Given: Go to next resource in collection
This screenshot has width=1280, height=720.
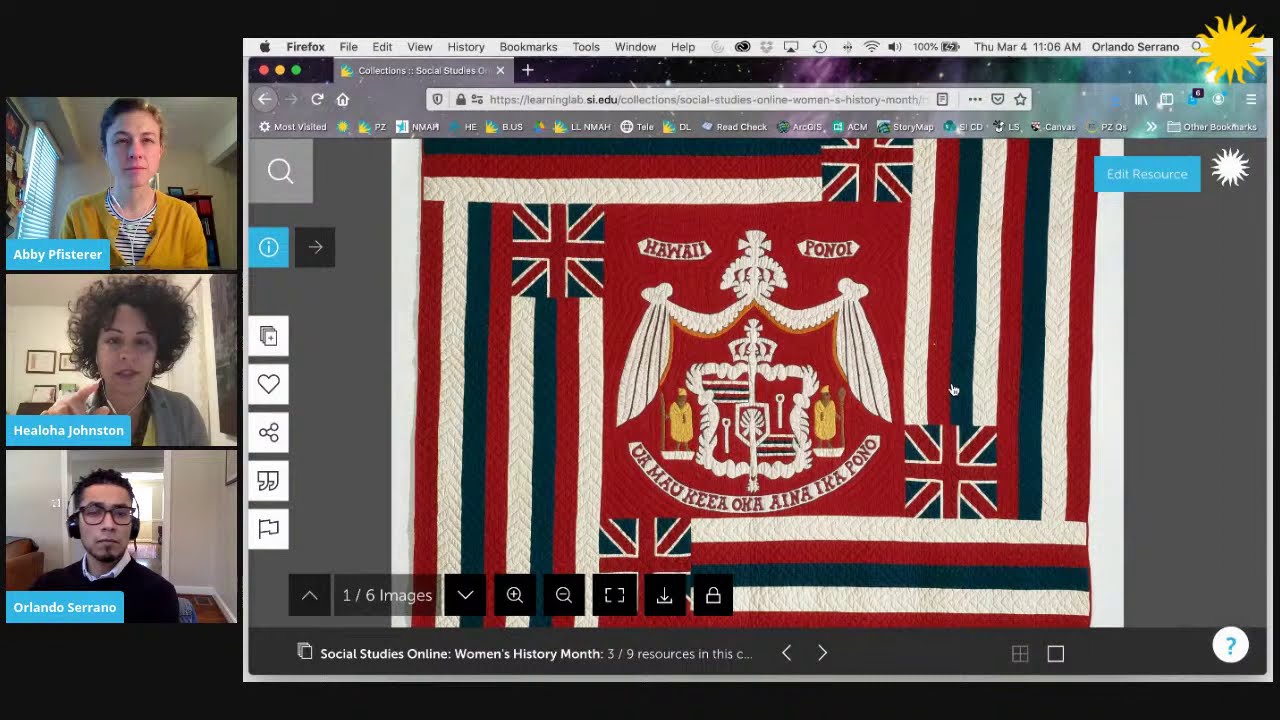Looking at the screenshot, I should point(822,653).
